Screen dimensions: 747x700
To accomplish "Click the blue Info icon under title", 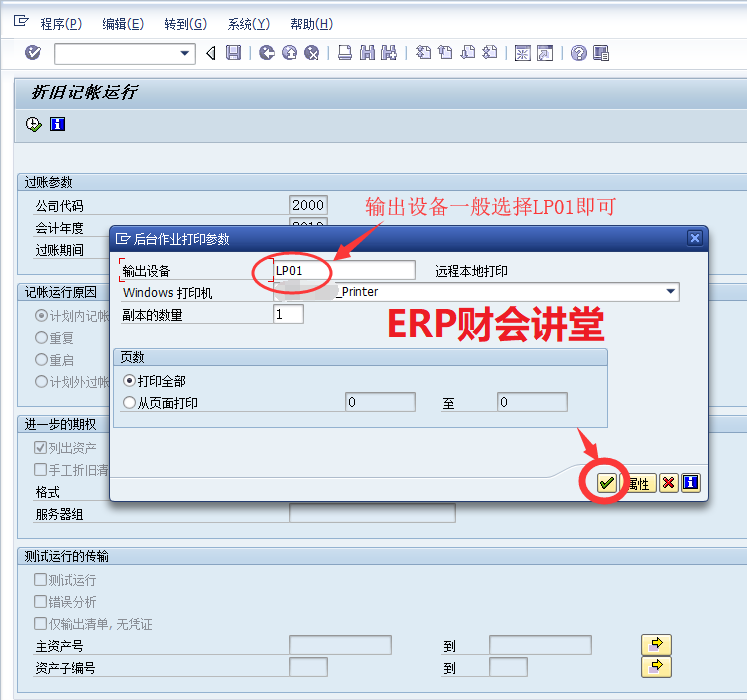I will point(58,124).
